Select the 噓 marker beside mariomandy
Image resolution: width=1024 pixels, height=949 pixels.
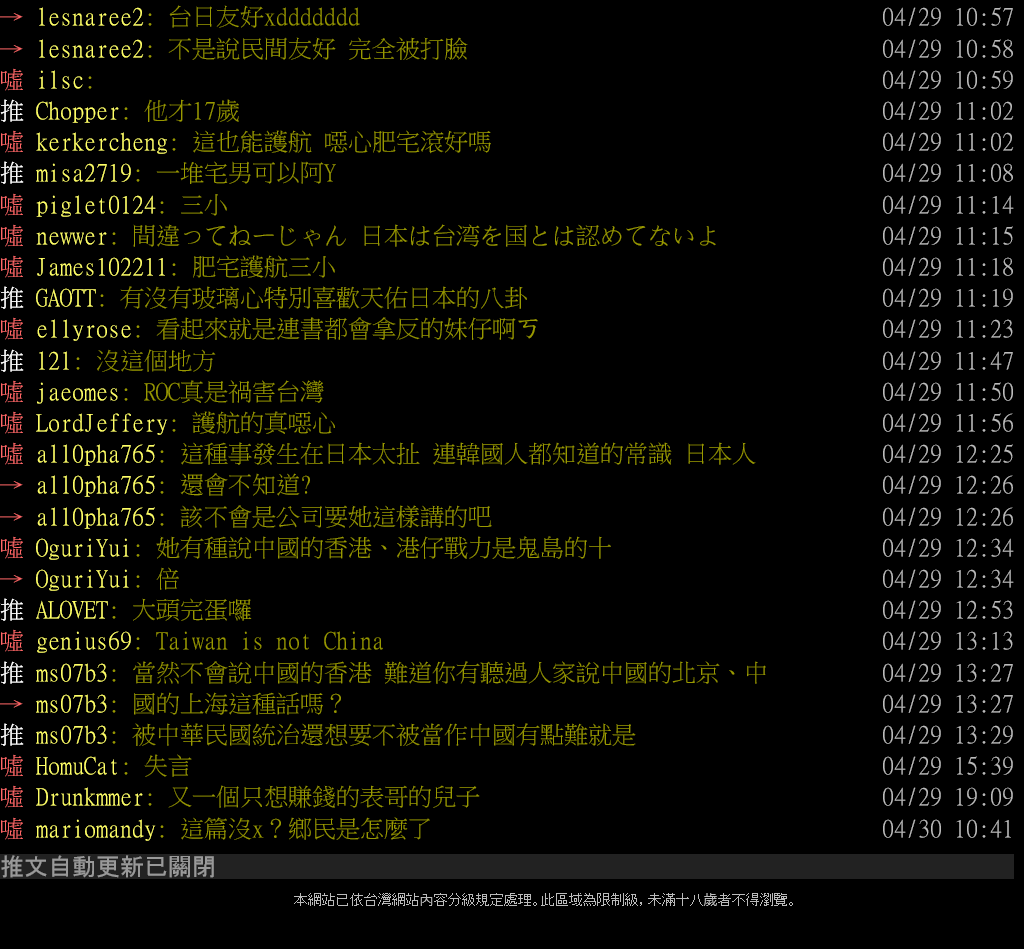click(12, 829)
